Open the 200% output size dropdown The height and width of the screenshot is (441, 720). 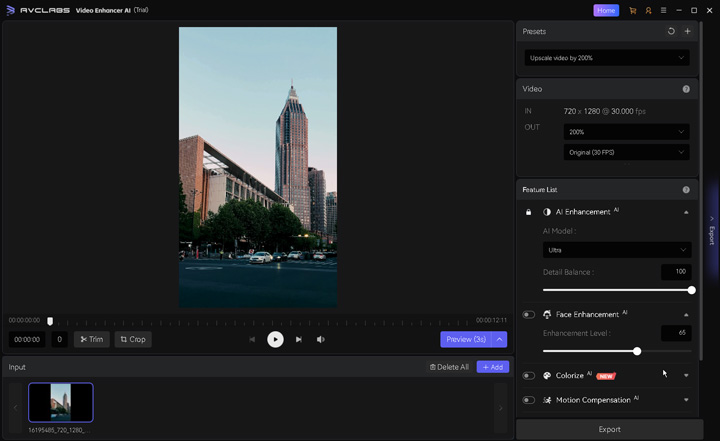point(626,132)
